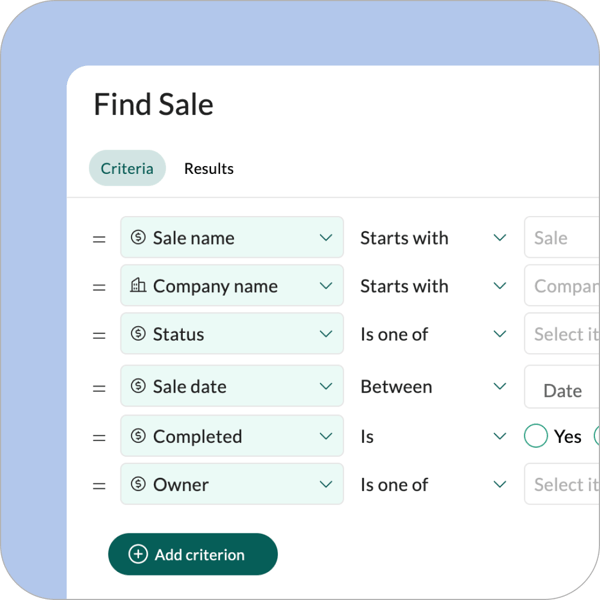Click the drag handle on Owner row
Screen dimensions: 600x600
[x=99, y=485]
